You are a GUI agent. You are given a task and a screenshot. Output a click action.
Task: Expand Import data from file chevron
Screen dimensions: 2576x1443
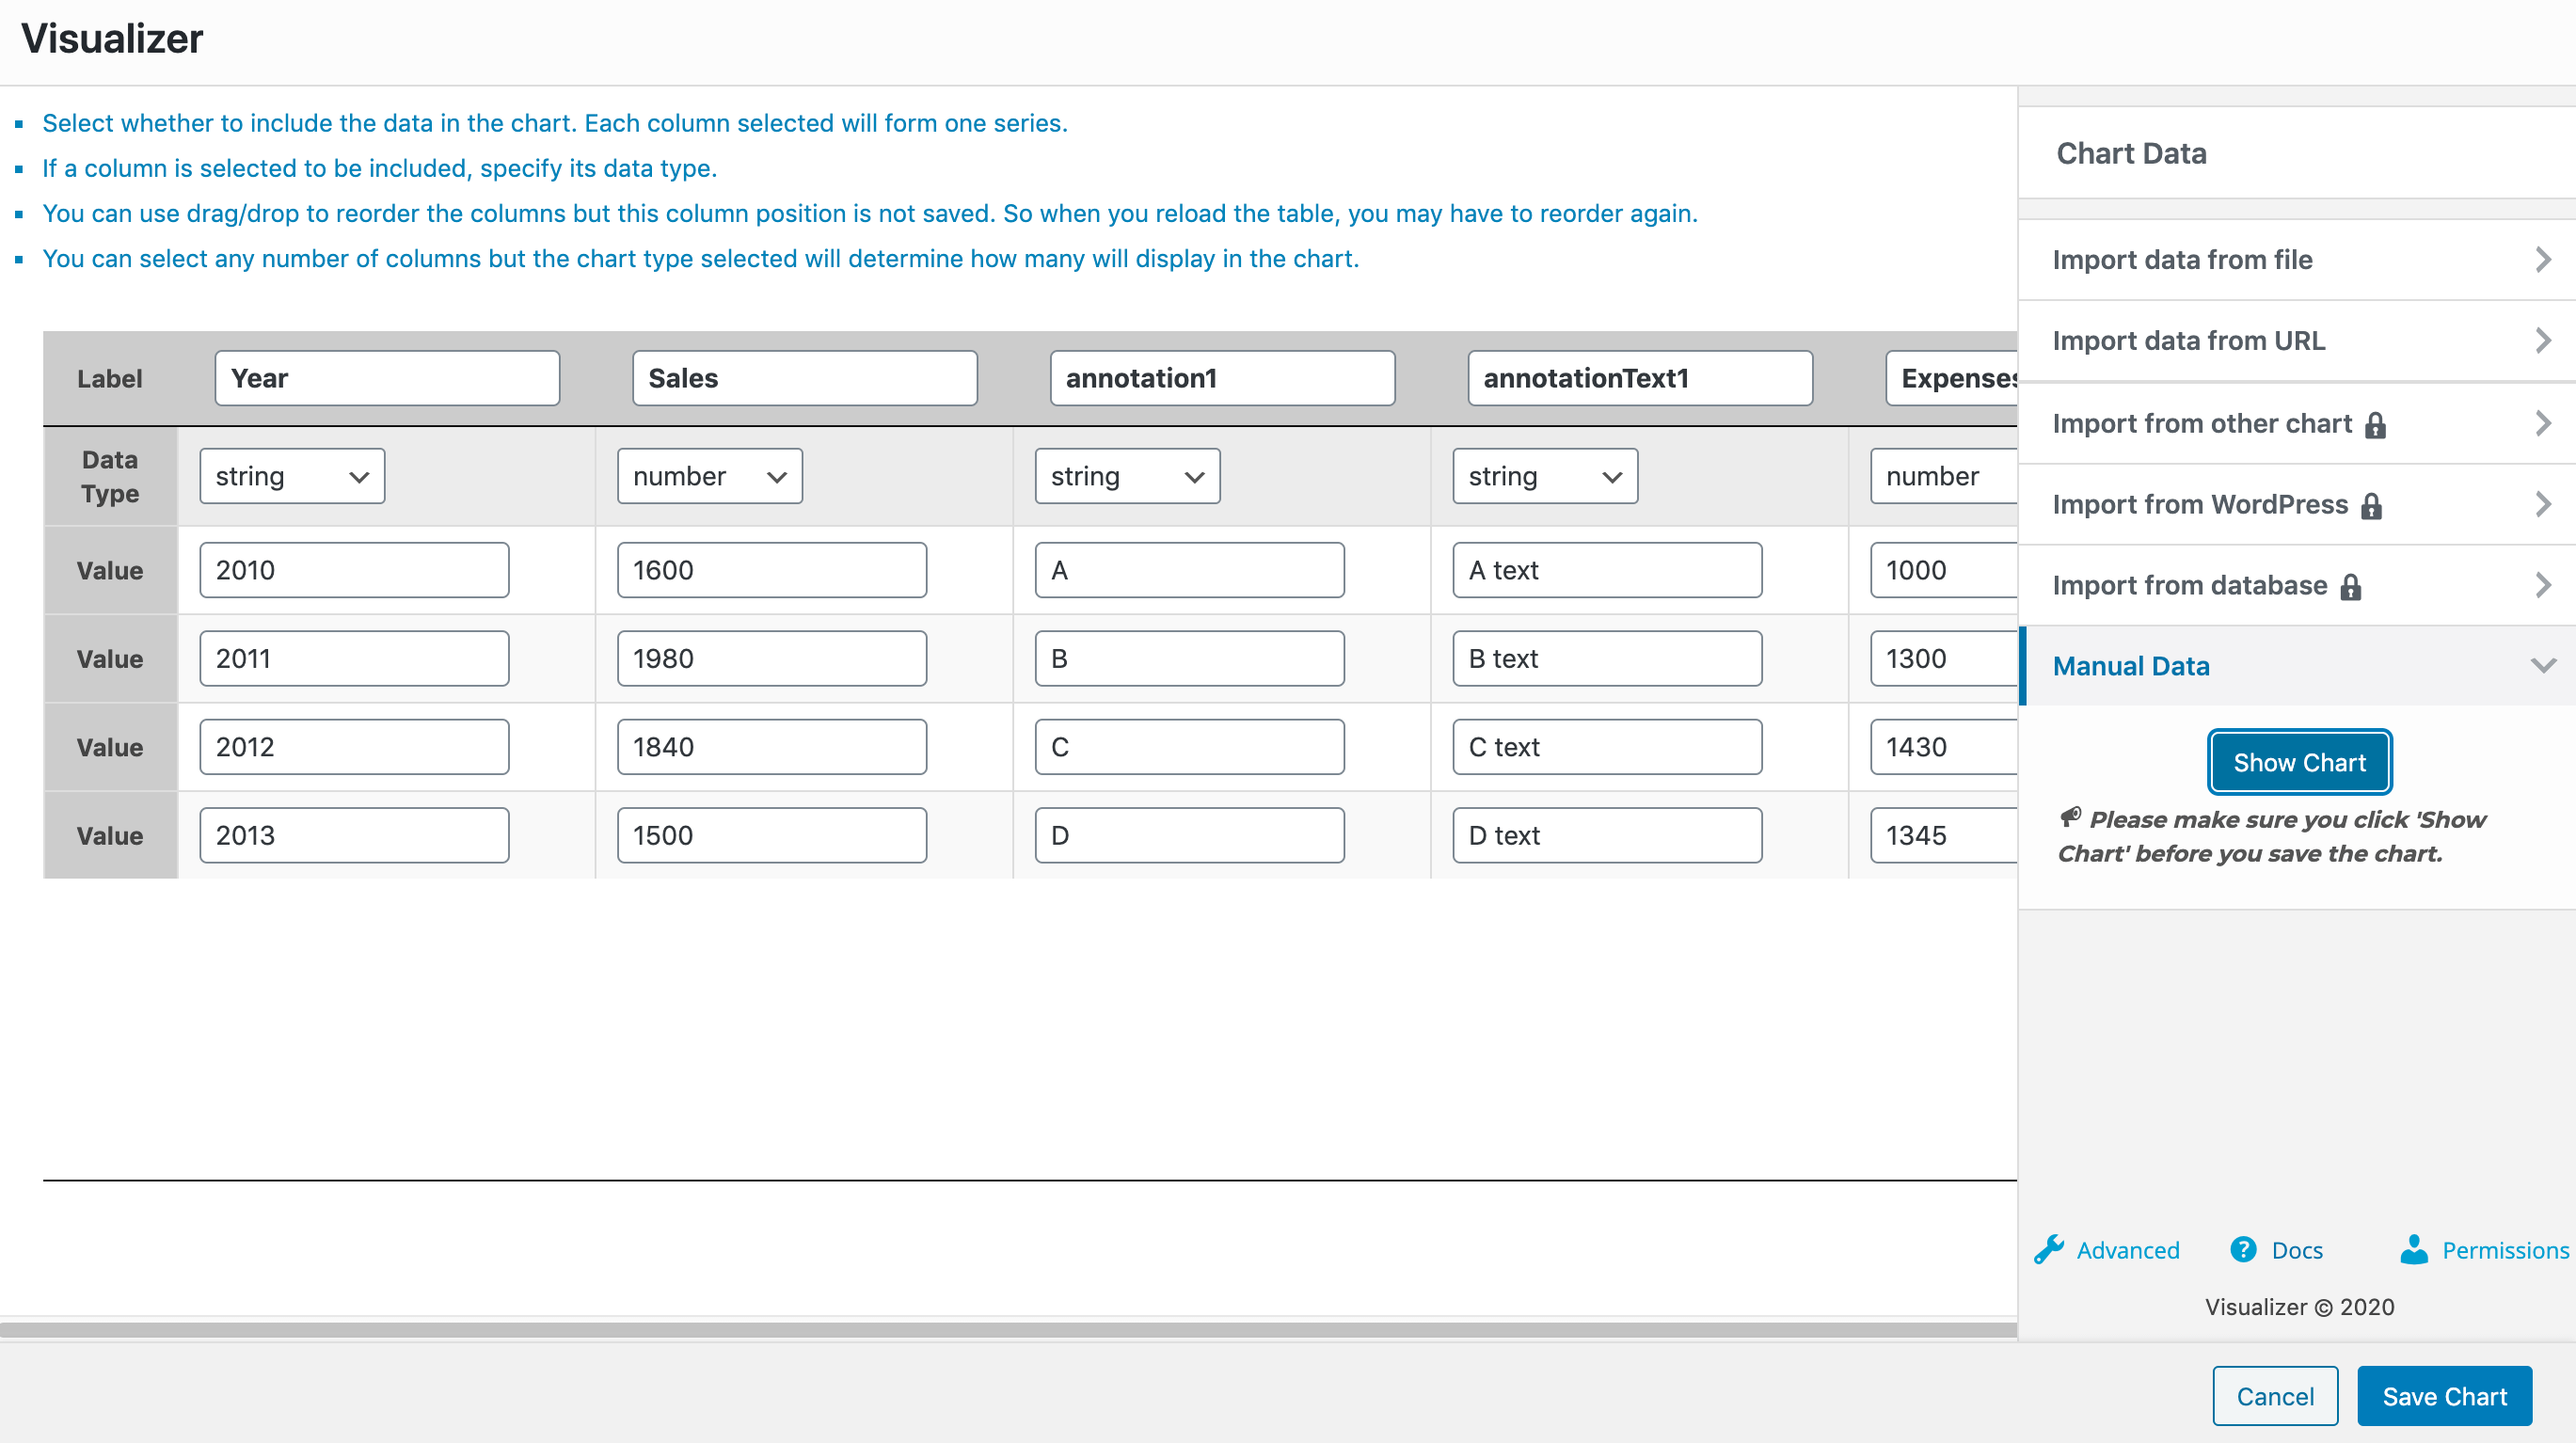click(2543, 260)
